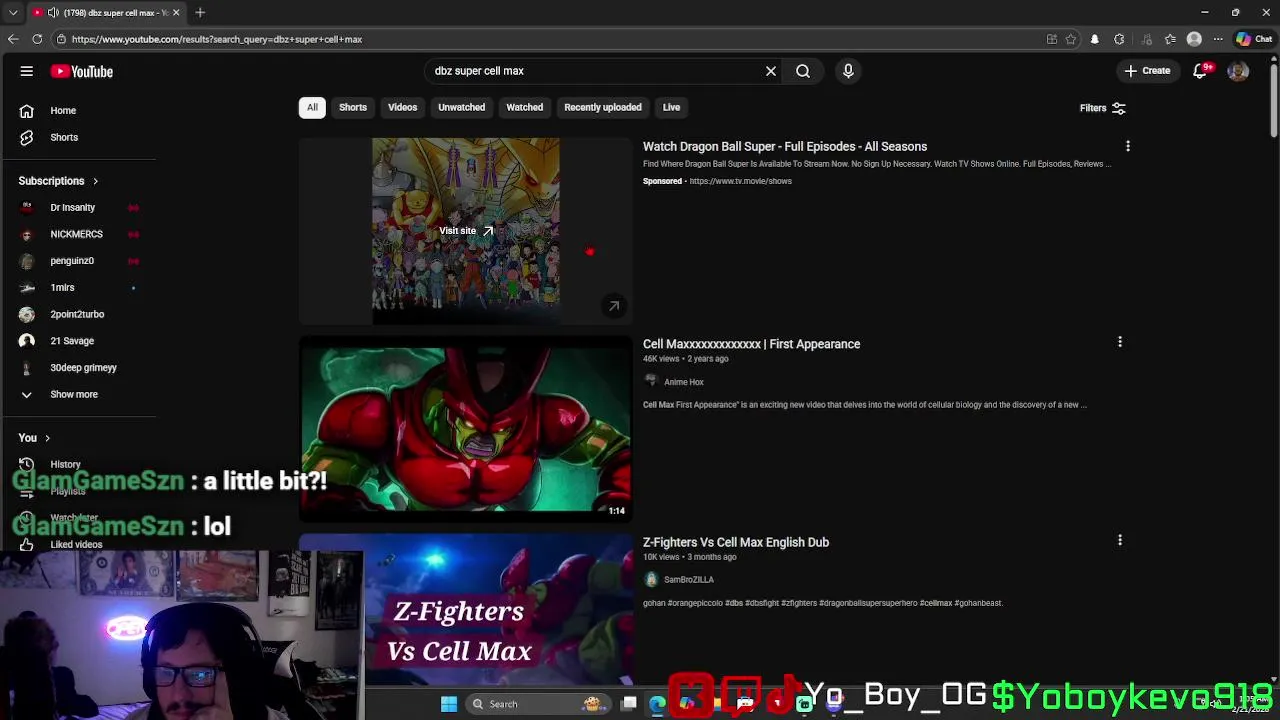The height and width of the screenshot is (720, 1280).
Task: Click the browser address bar URL
Action: (x=217, y=39)
